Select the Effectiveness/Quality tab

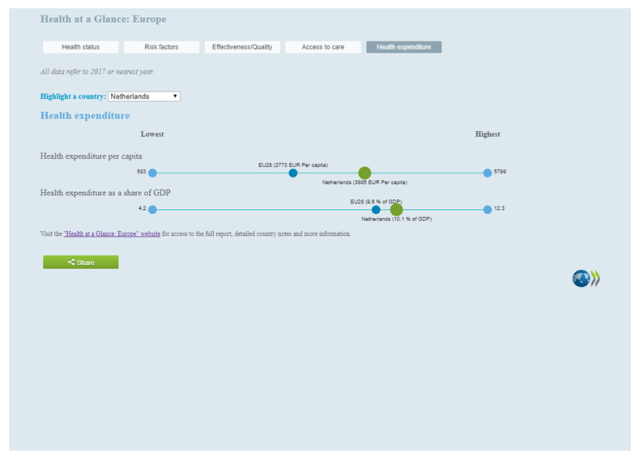pos(242,47)
